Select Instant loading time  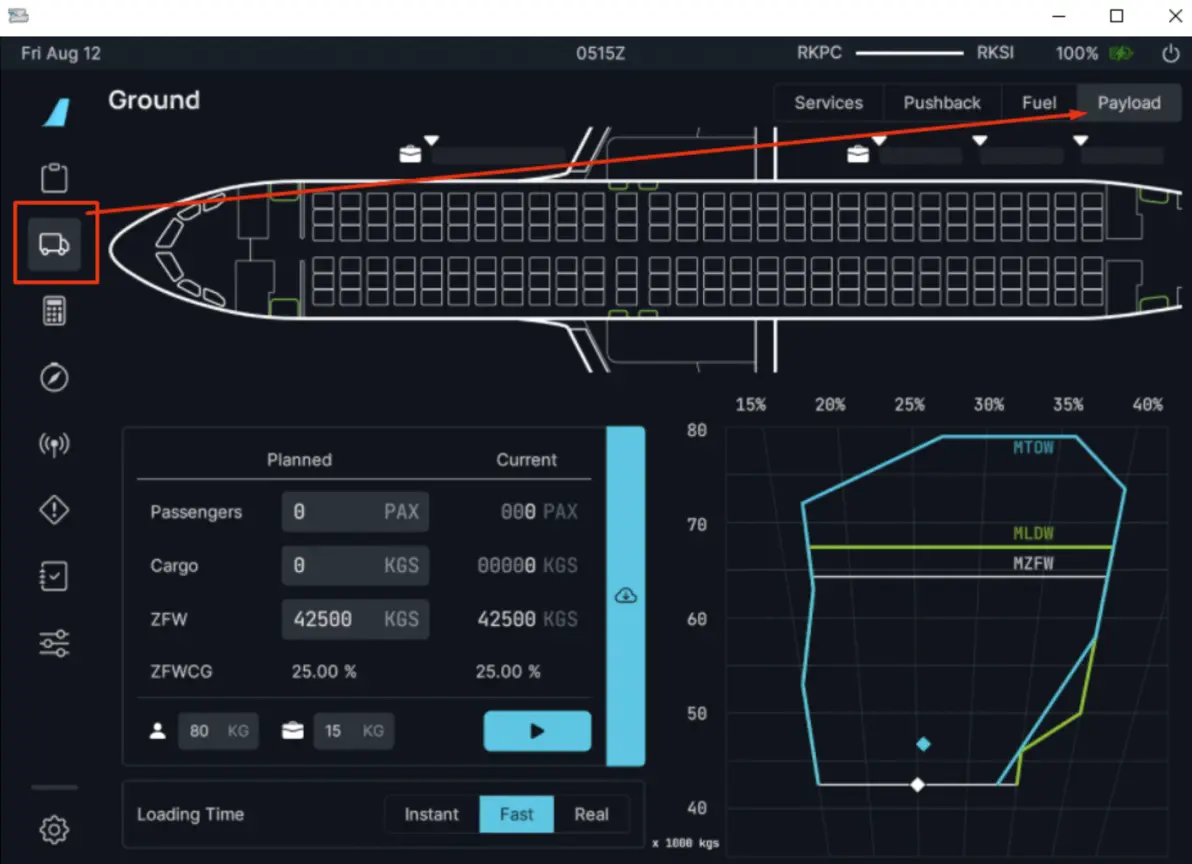pyautogui.click(x=432, y=814)
